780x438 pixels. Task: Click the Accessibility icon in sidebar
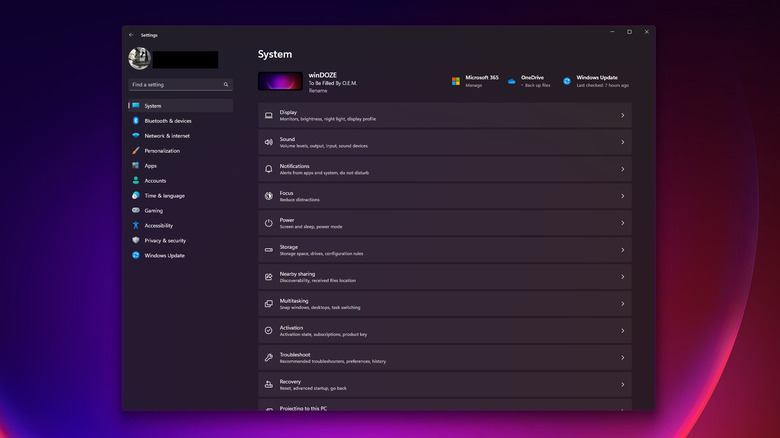point(135,226)
